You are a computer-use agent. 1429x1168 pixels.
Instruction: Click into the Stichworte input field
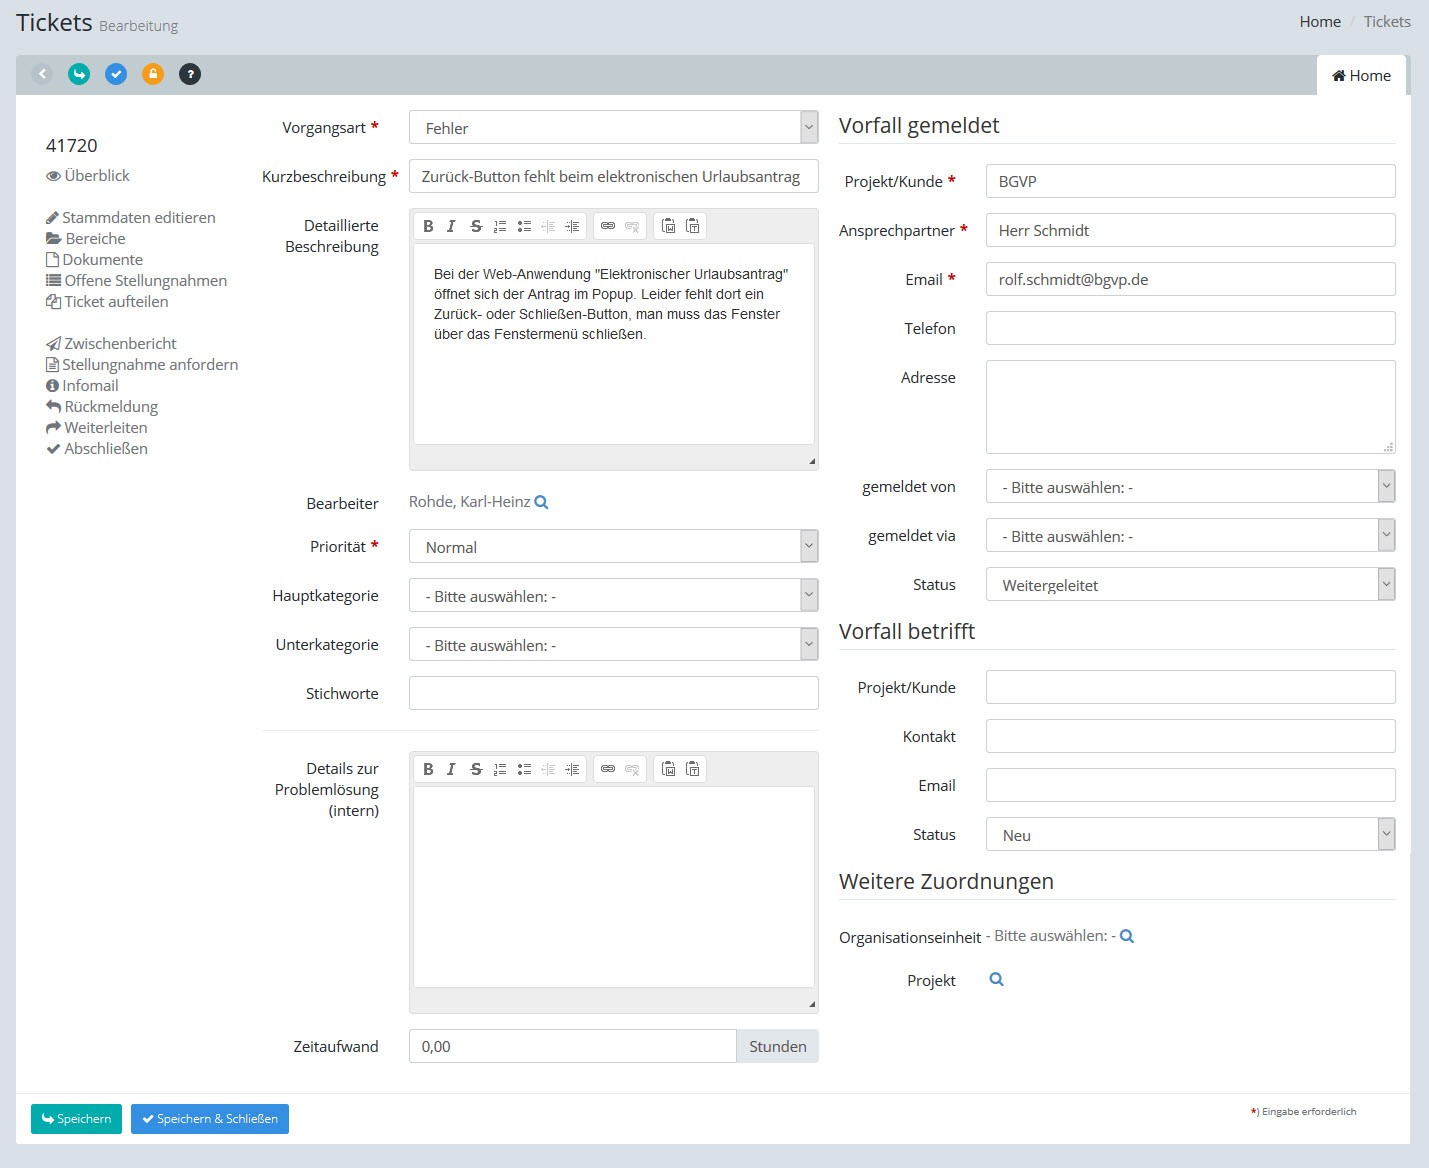[x=613, y=693]
